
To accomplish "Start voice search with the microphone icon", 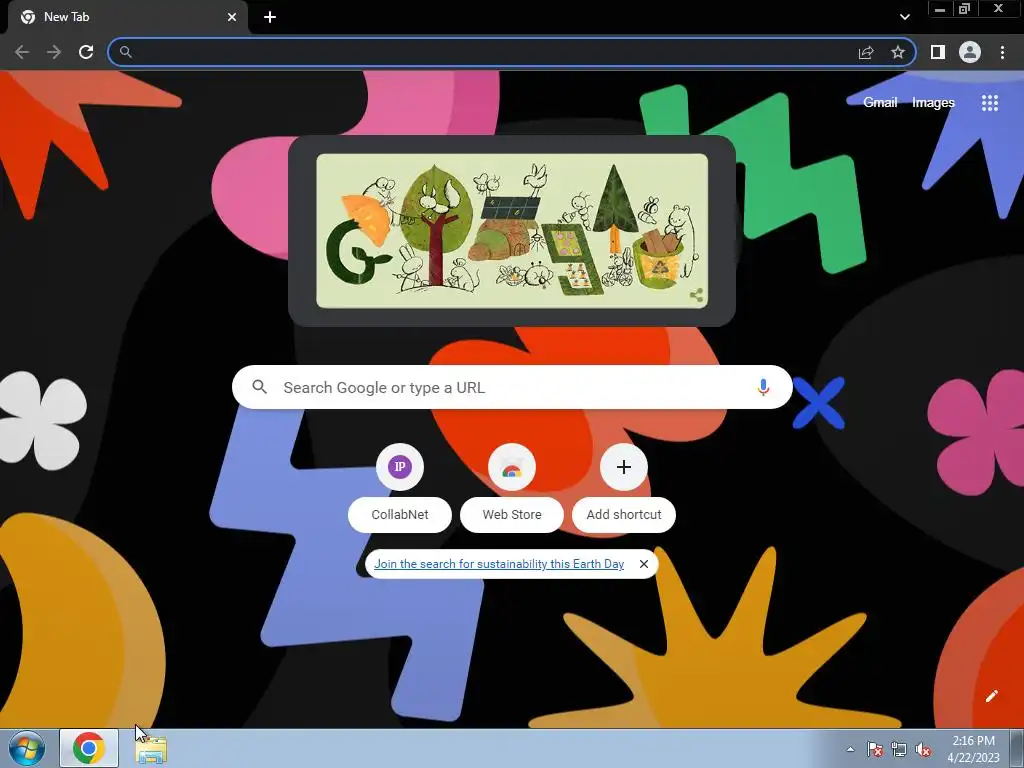I will 763,387.
